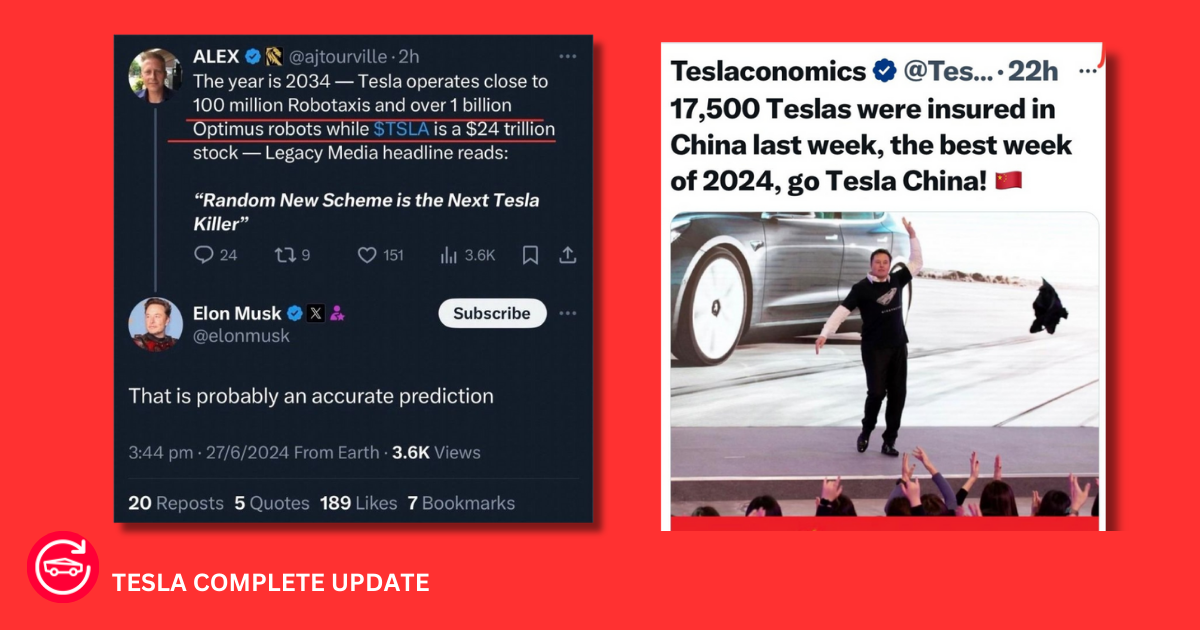Open the @elonmusk handle
This screenshot has width=1200, height=630.
coord(240,337)
